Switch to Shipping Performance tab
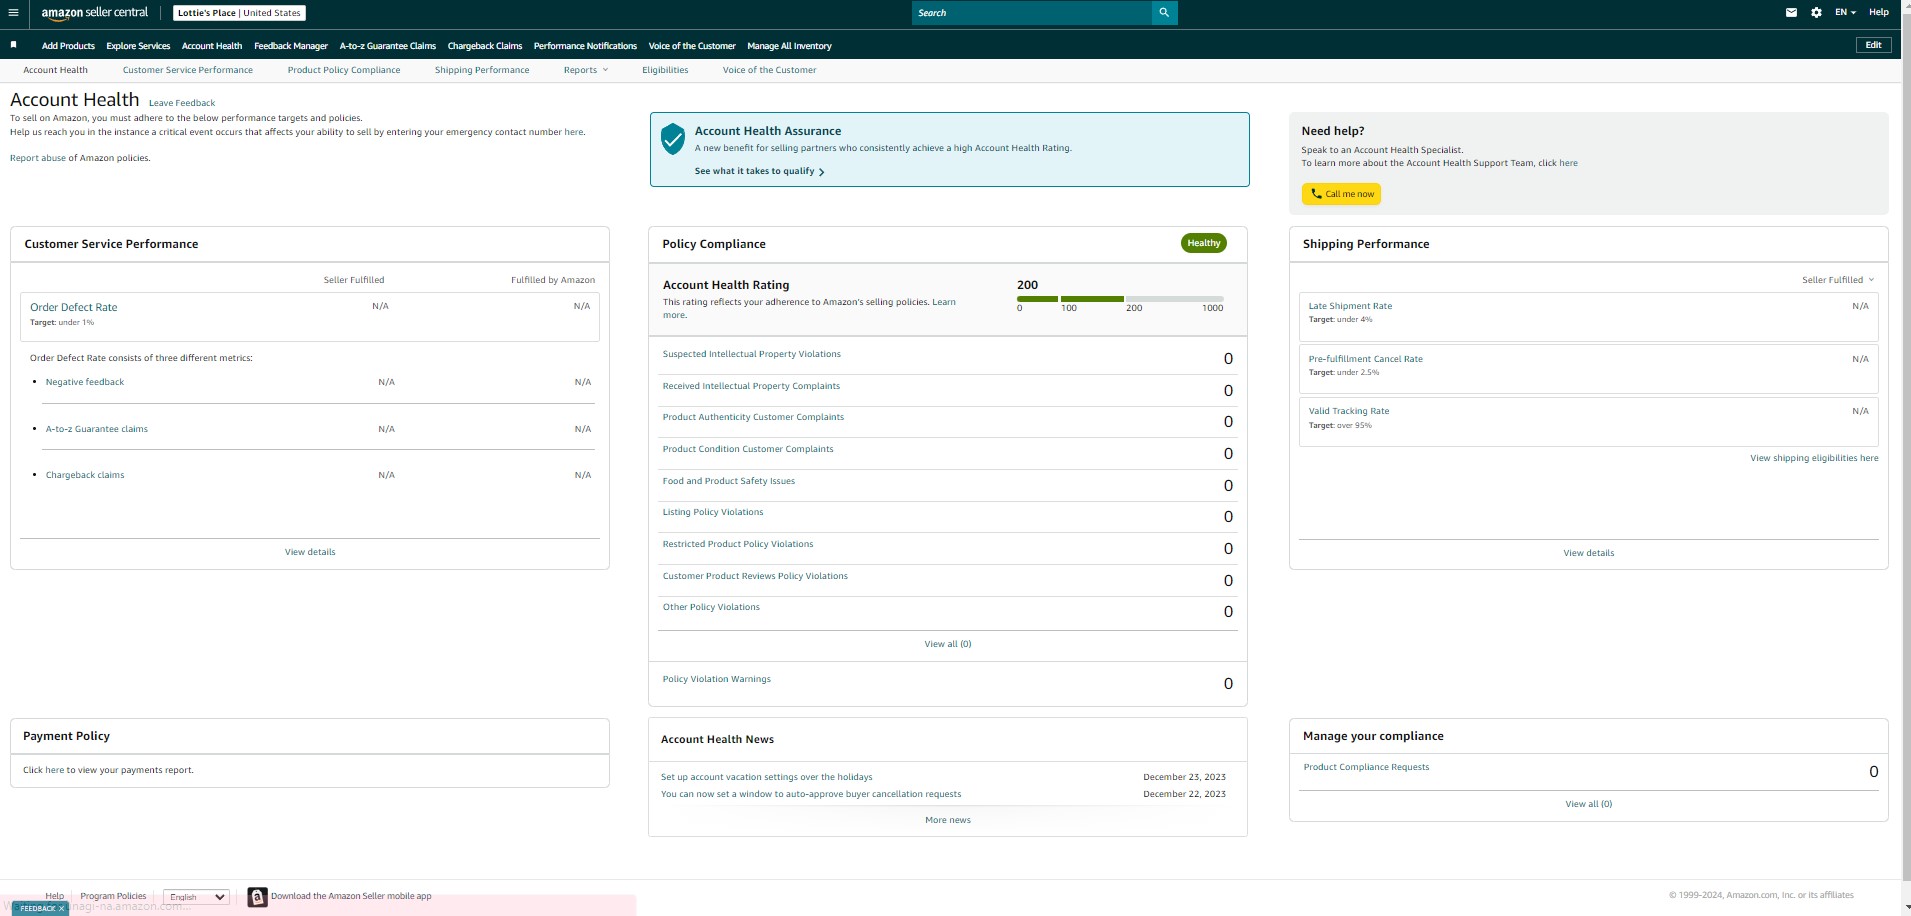Screen dimensions: 1911x916 pos(482,70)
